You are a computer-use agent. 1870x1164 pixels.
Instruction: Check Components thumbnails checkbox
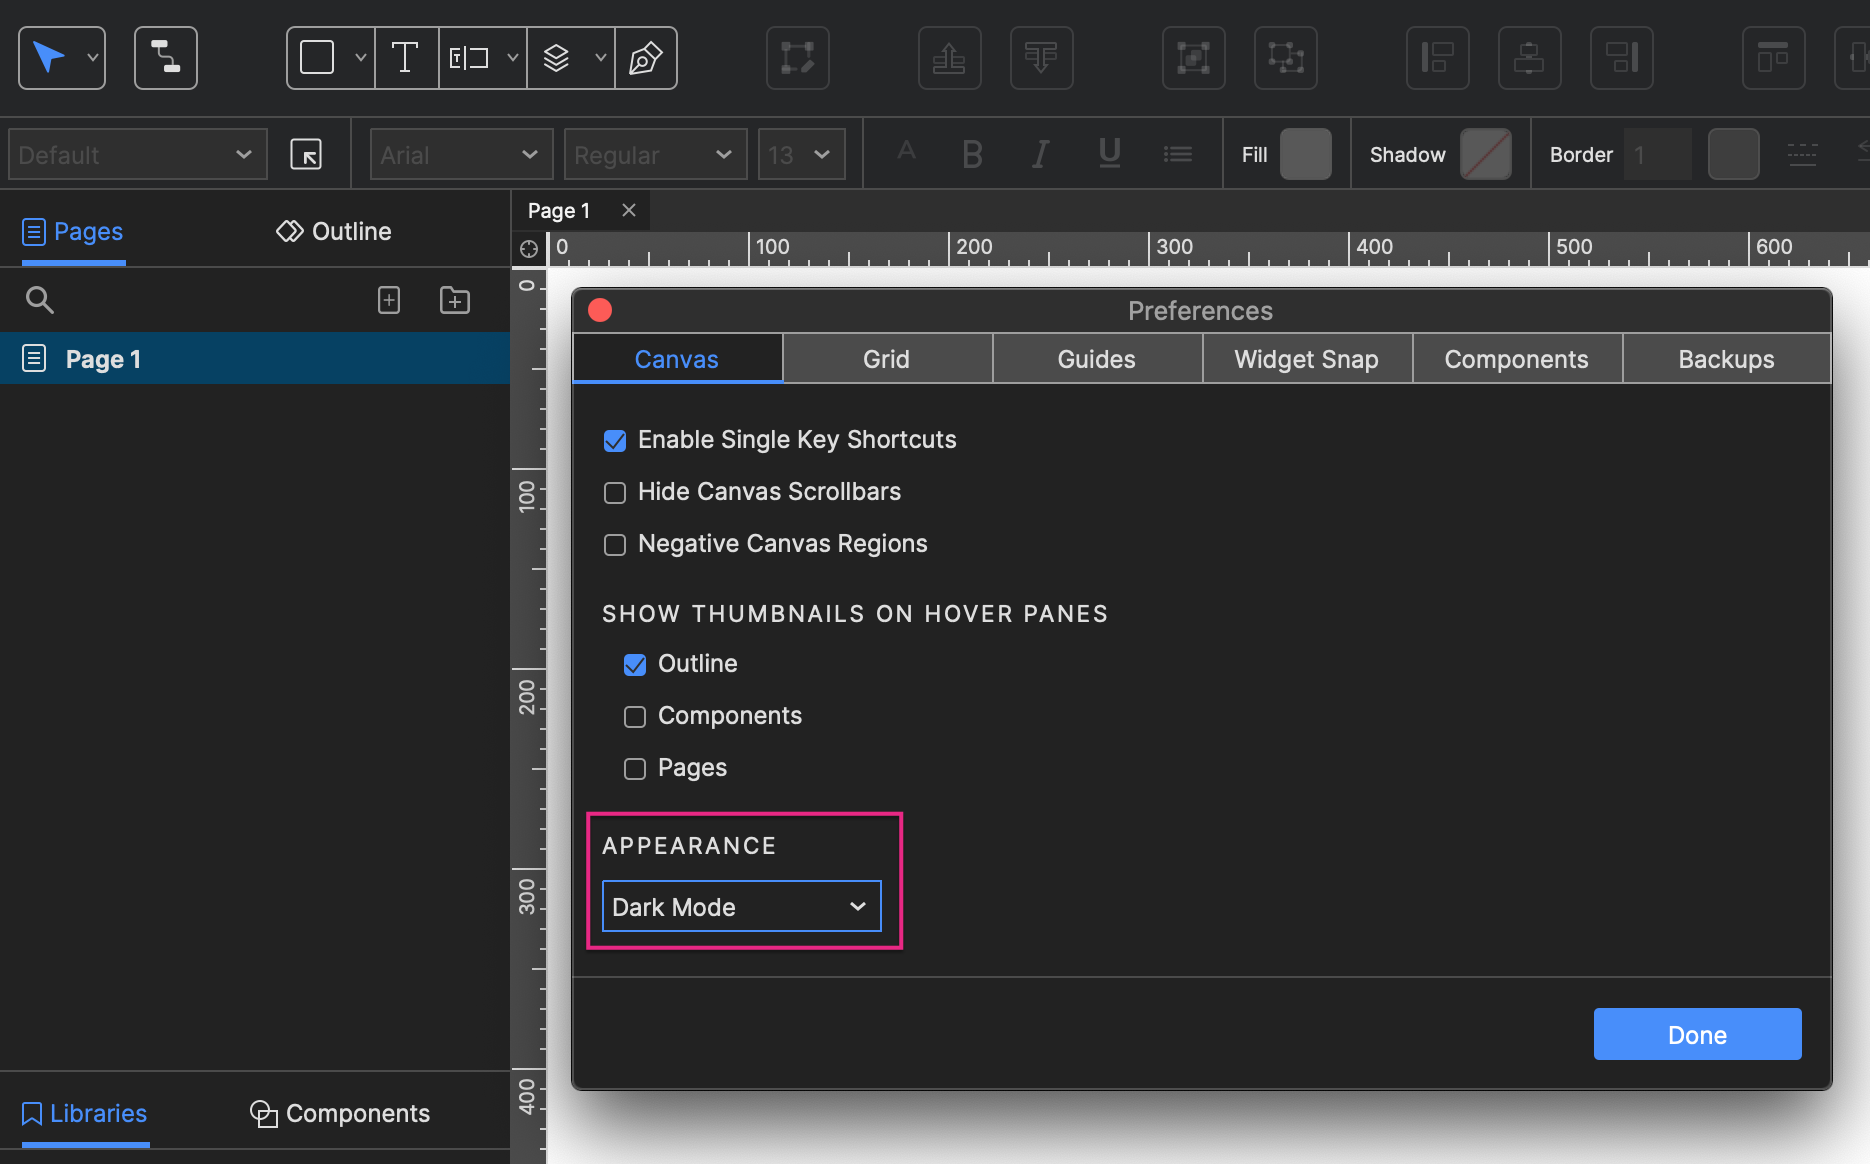(x=635, y=717)
